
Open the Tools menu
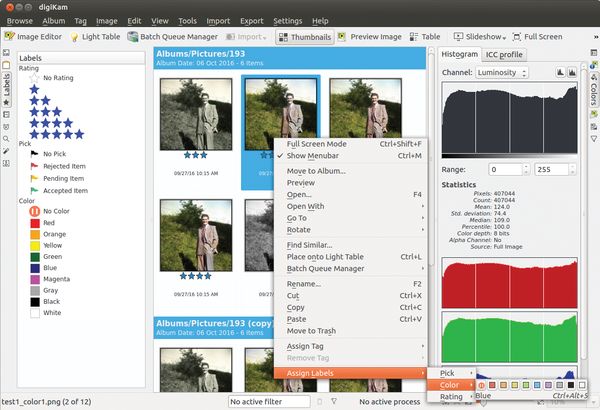[188, 21]
